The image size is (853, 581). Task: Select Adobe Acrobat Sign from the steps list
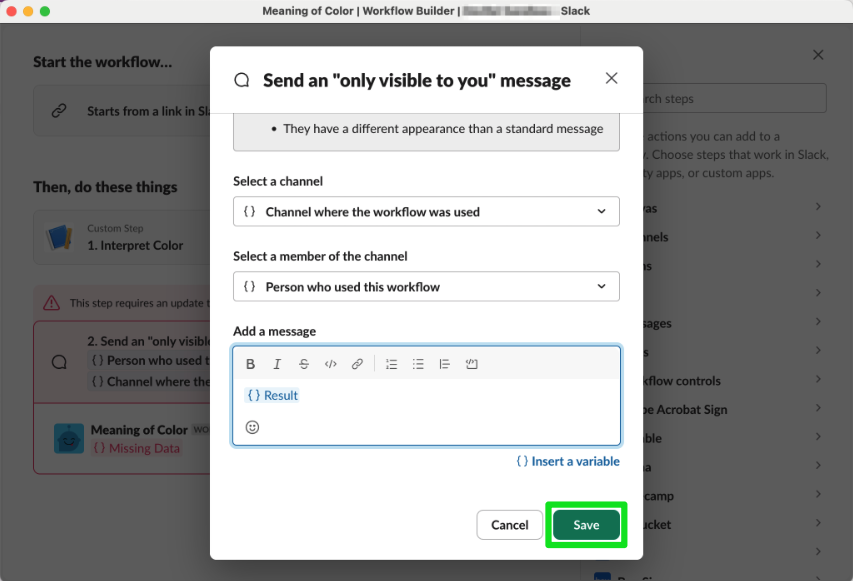point(720,409)
